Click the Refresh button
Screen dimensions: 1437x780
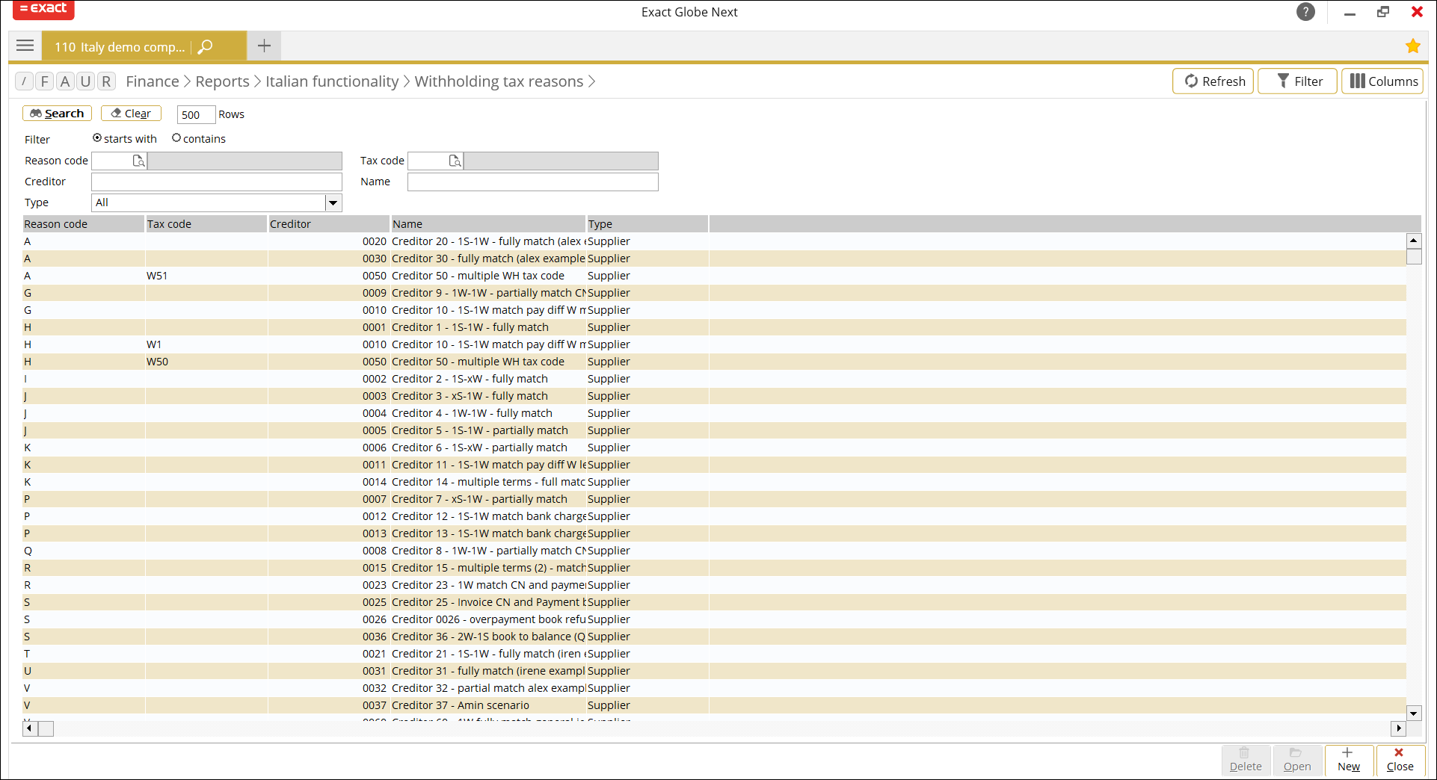(1213, 82)
